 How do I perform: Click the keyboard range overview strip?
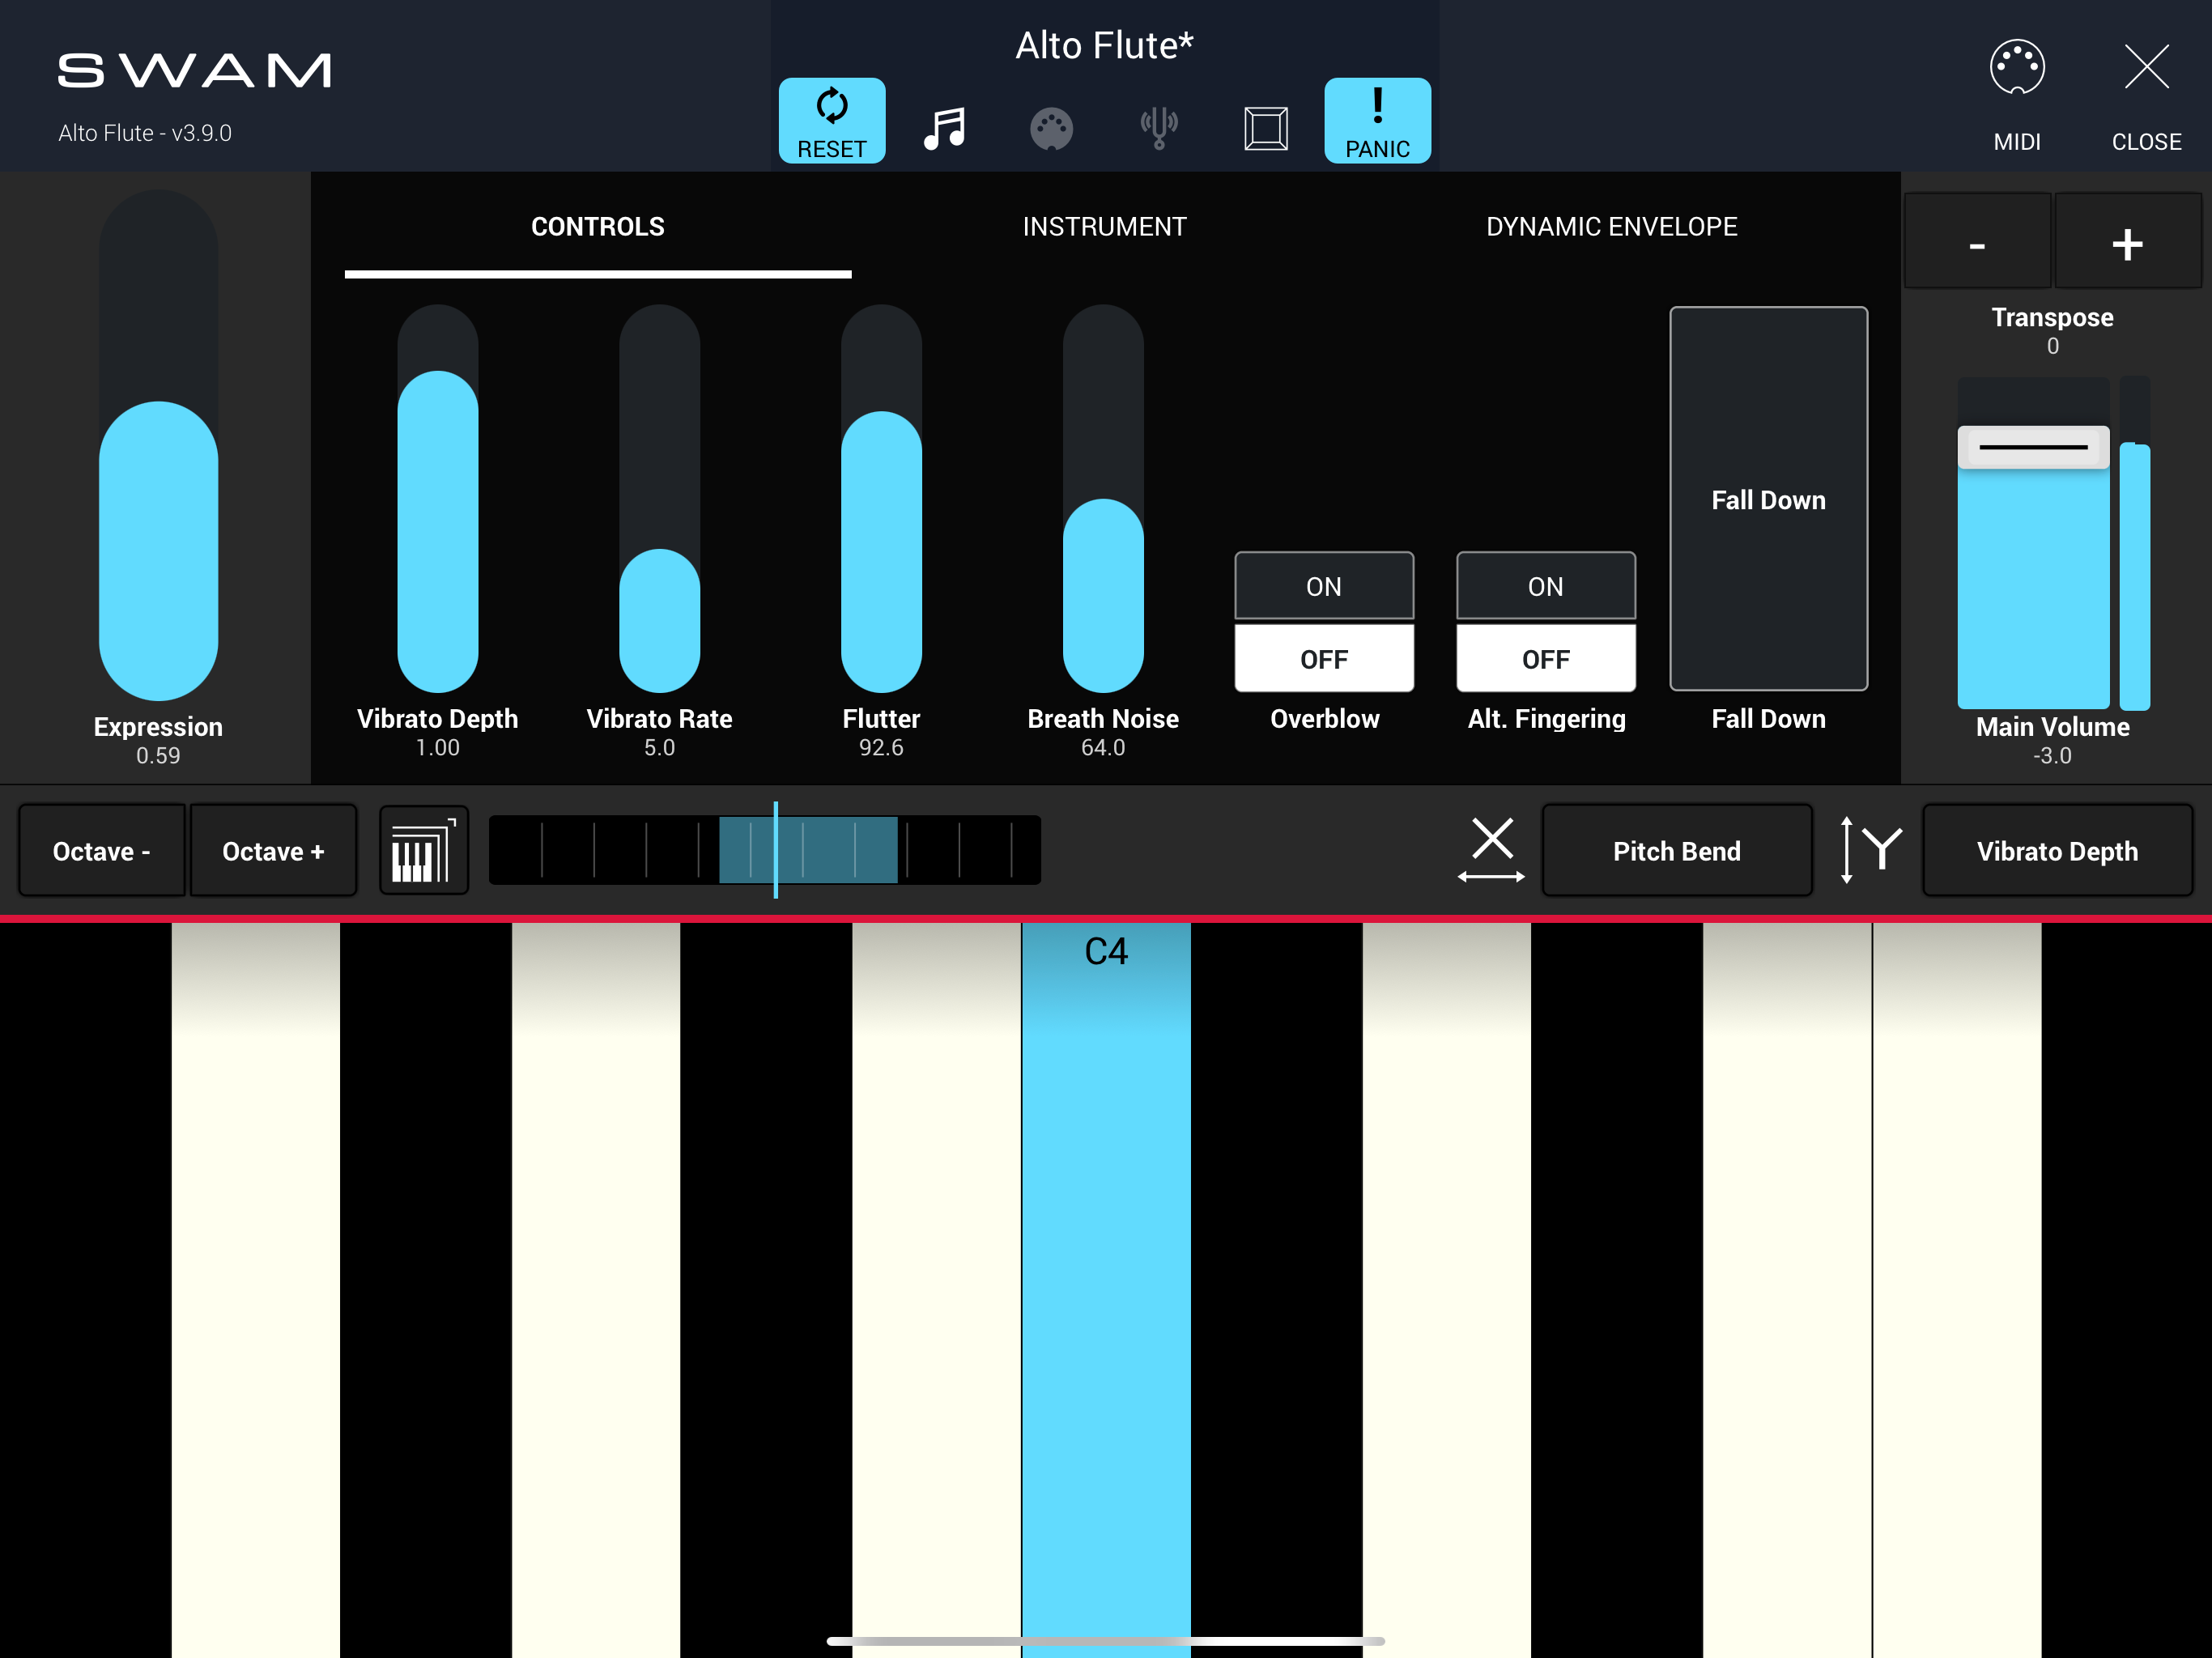(x=765, y=850)
